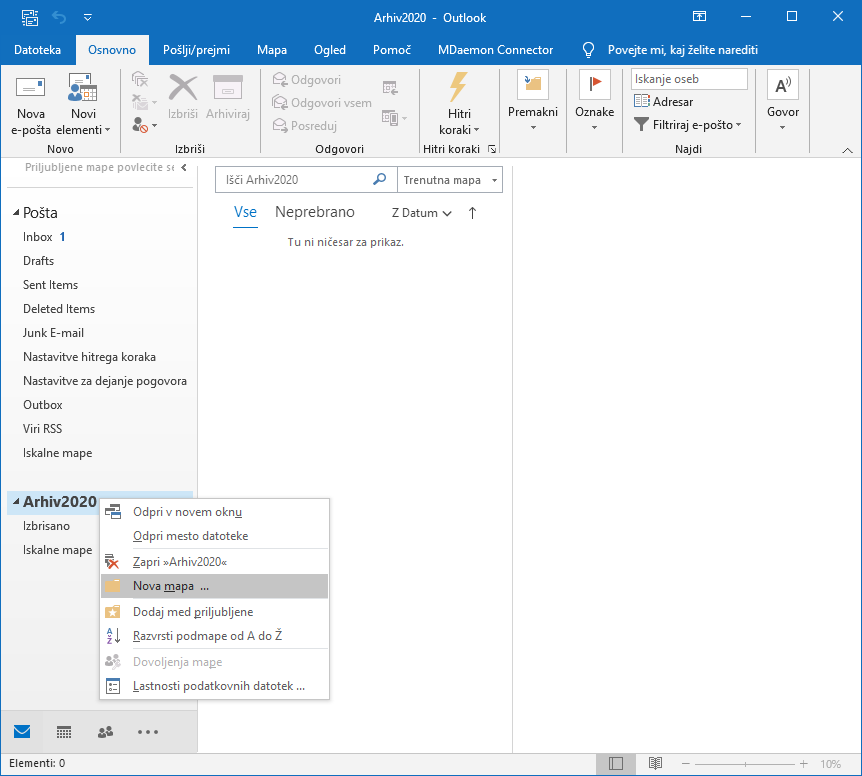Choose Nova mapa from context menu

[x=214, y=586]
